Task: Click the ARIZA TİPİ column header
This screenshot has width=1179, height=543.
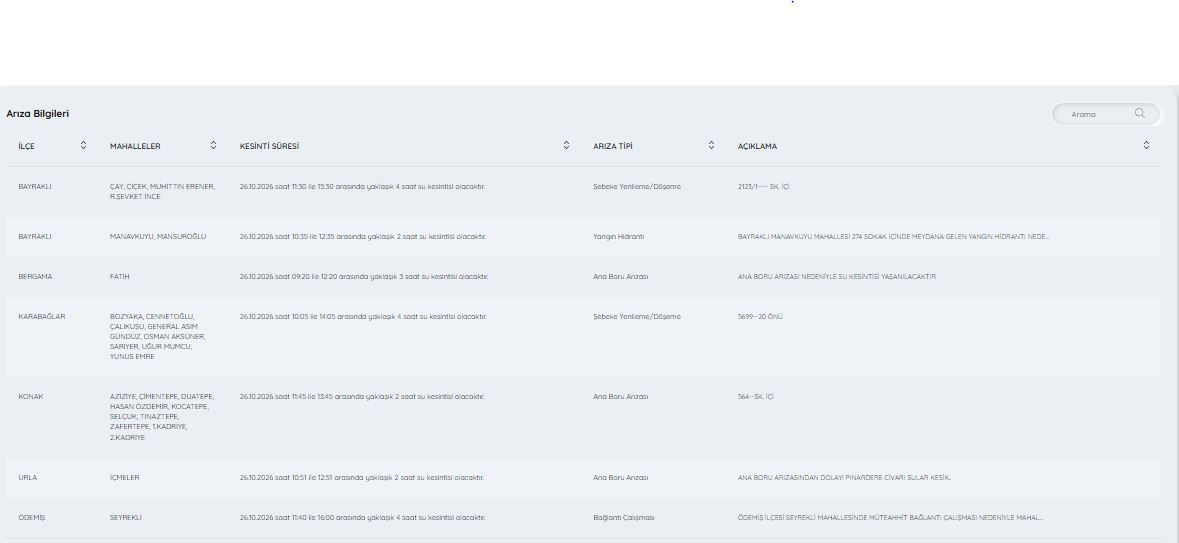Action: click(x=613, y=147)
